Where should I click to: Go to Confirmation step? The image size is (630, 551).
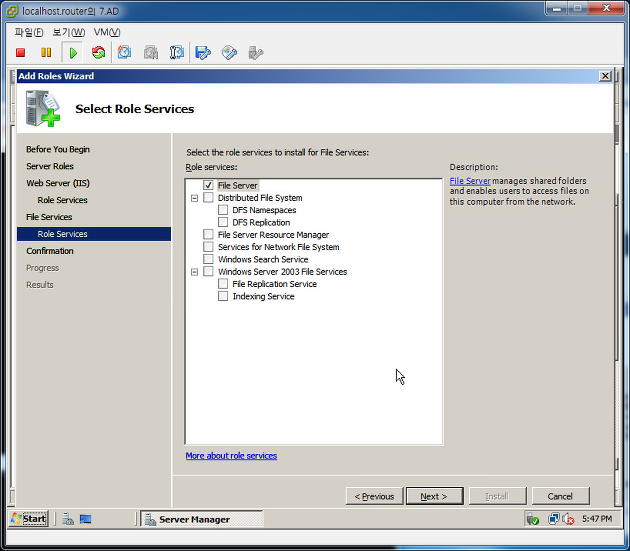[x=50, y=251]
